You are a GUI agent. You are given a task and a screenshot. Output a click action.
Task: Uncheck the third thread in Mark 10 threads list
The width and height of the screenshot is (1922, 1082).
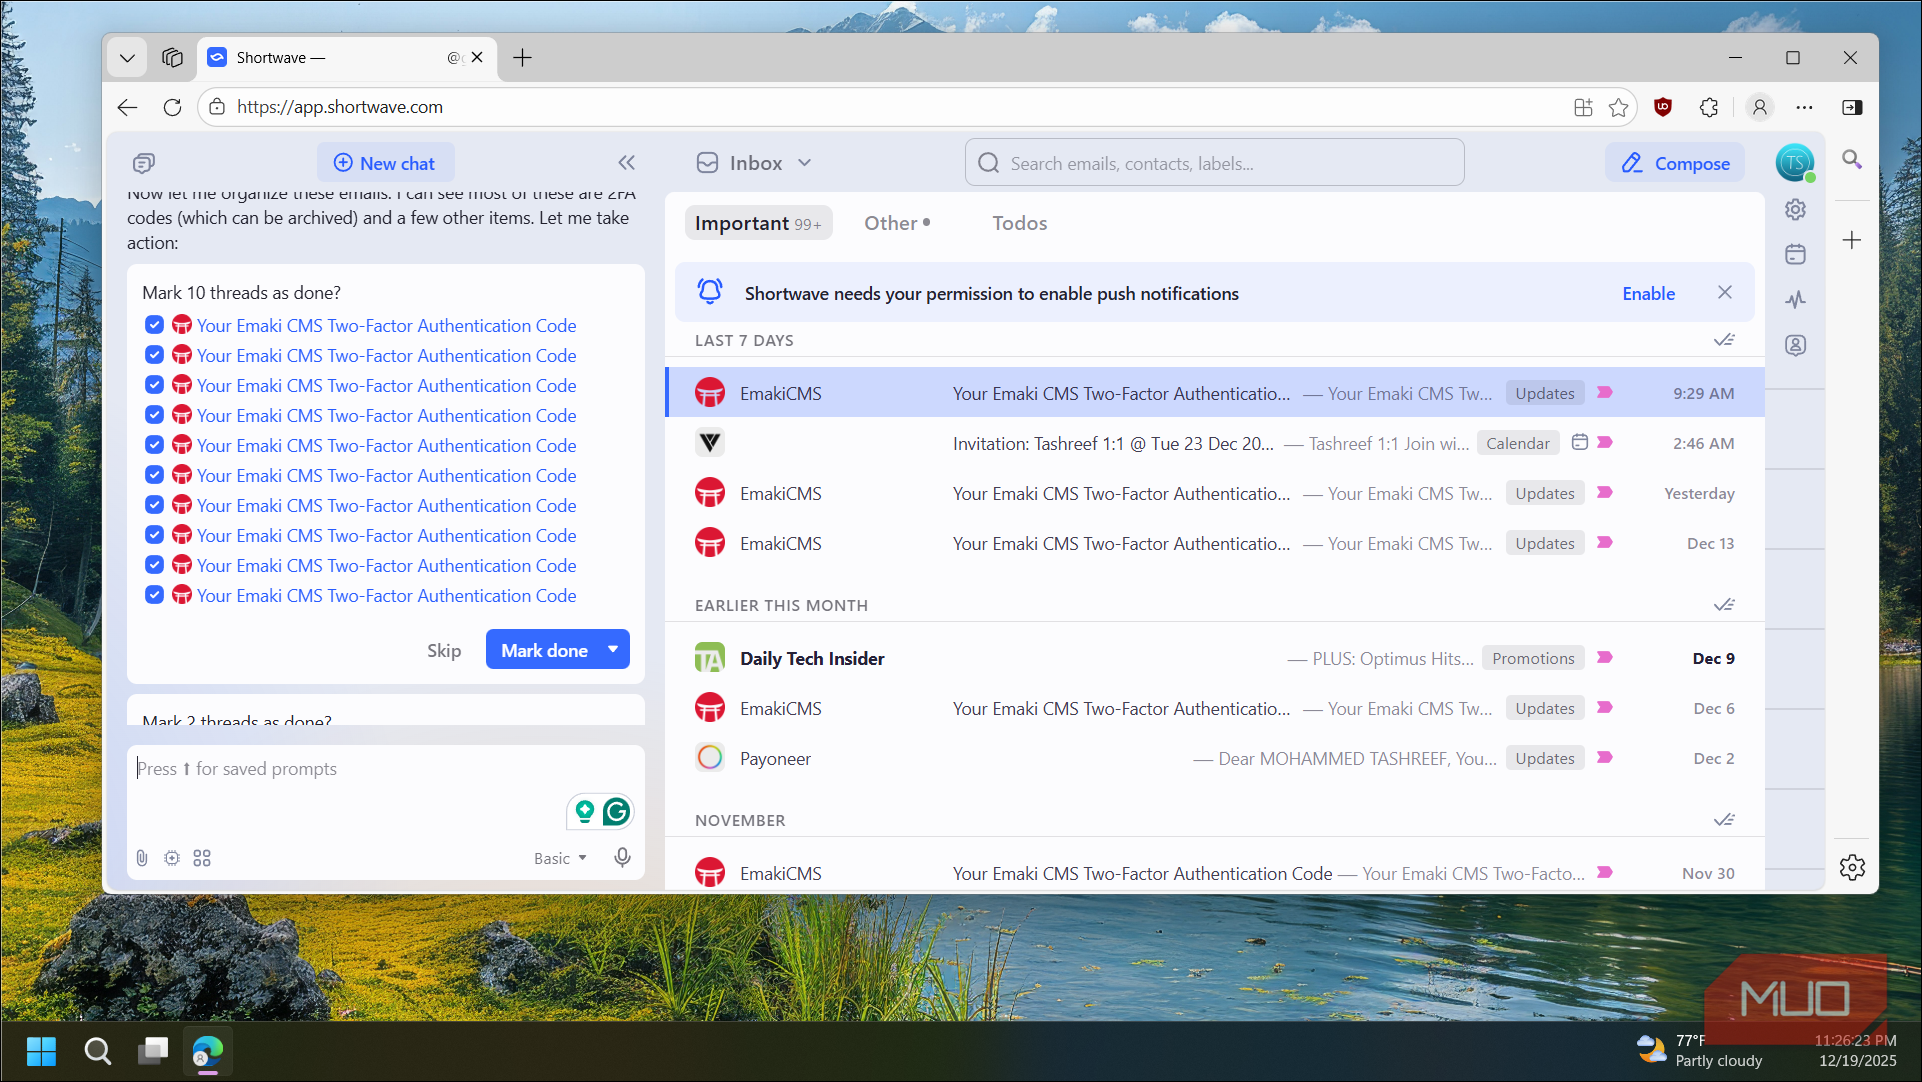154,385
